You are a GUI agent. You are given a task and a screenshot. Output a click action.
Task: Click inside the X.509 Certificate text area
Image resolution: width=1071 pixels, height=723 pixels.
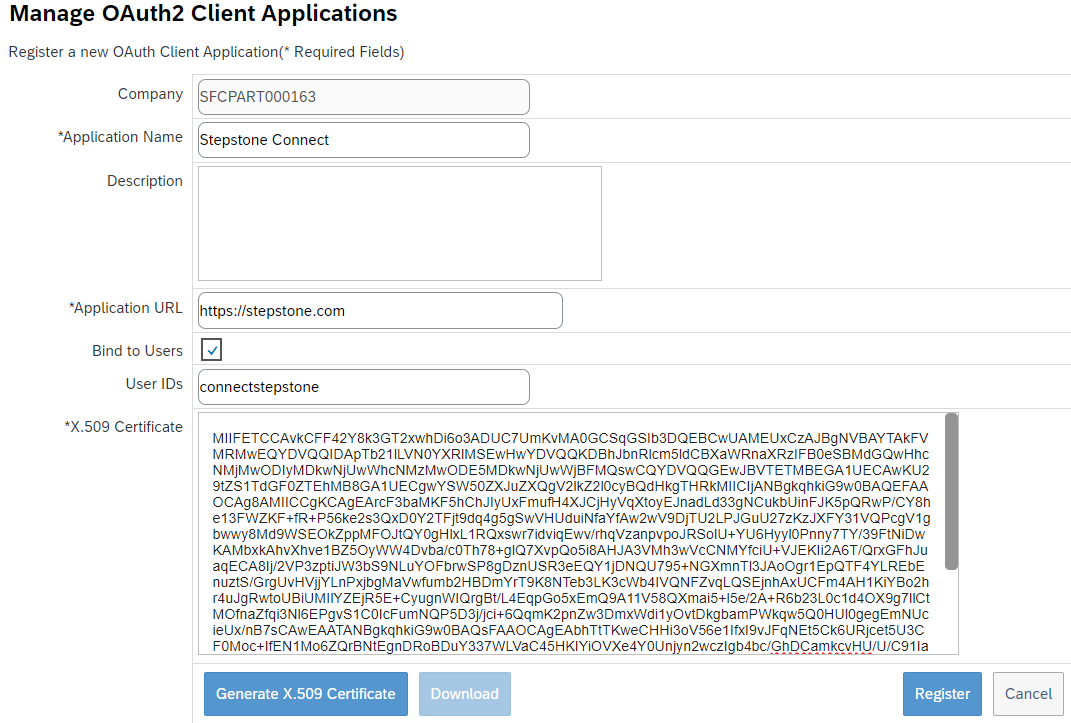point(570,530)
